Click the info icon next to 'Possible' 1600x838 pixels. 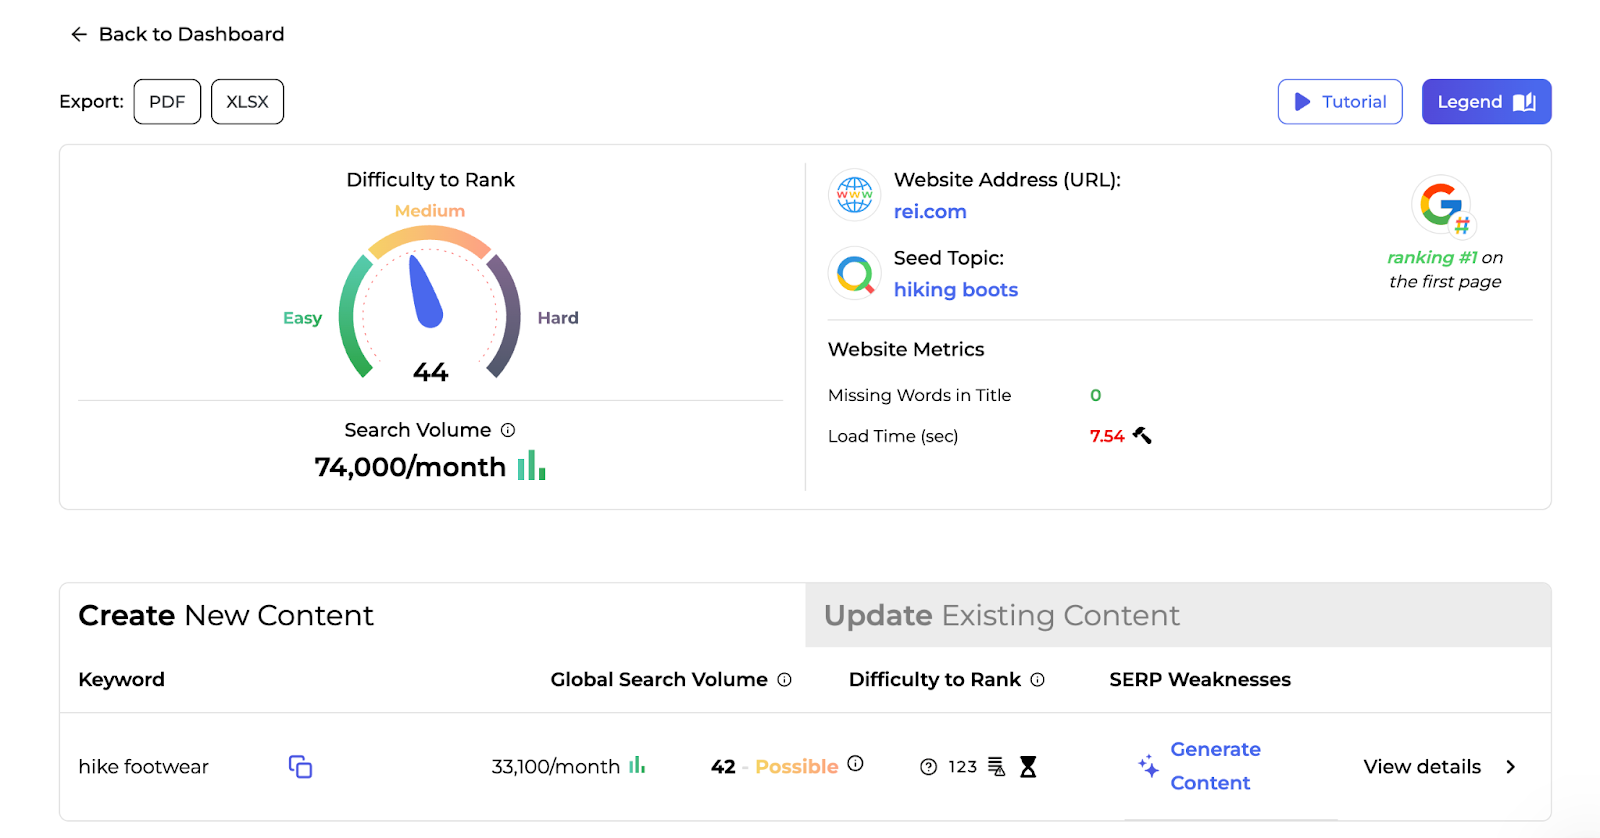click(x=855, y=764)
